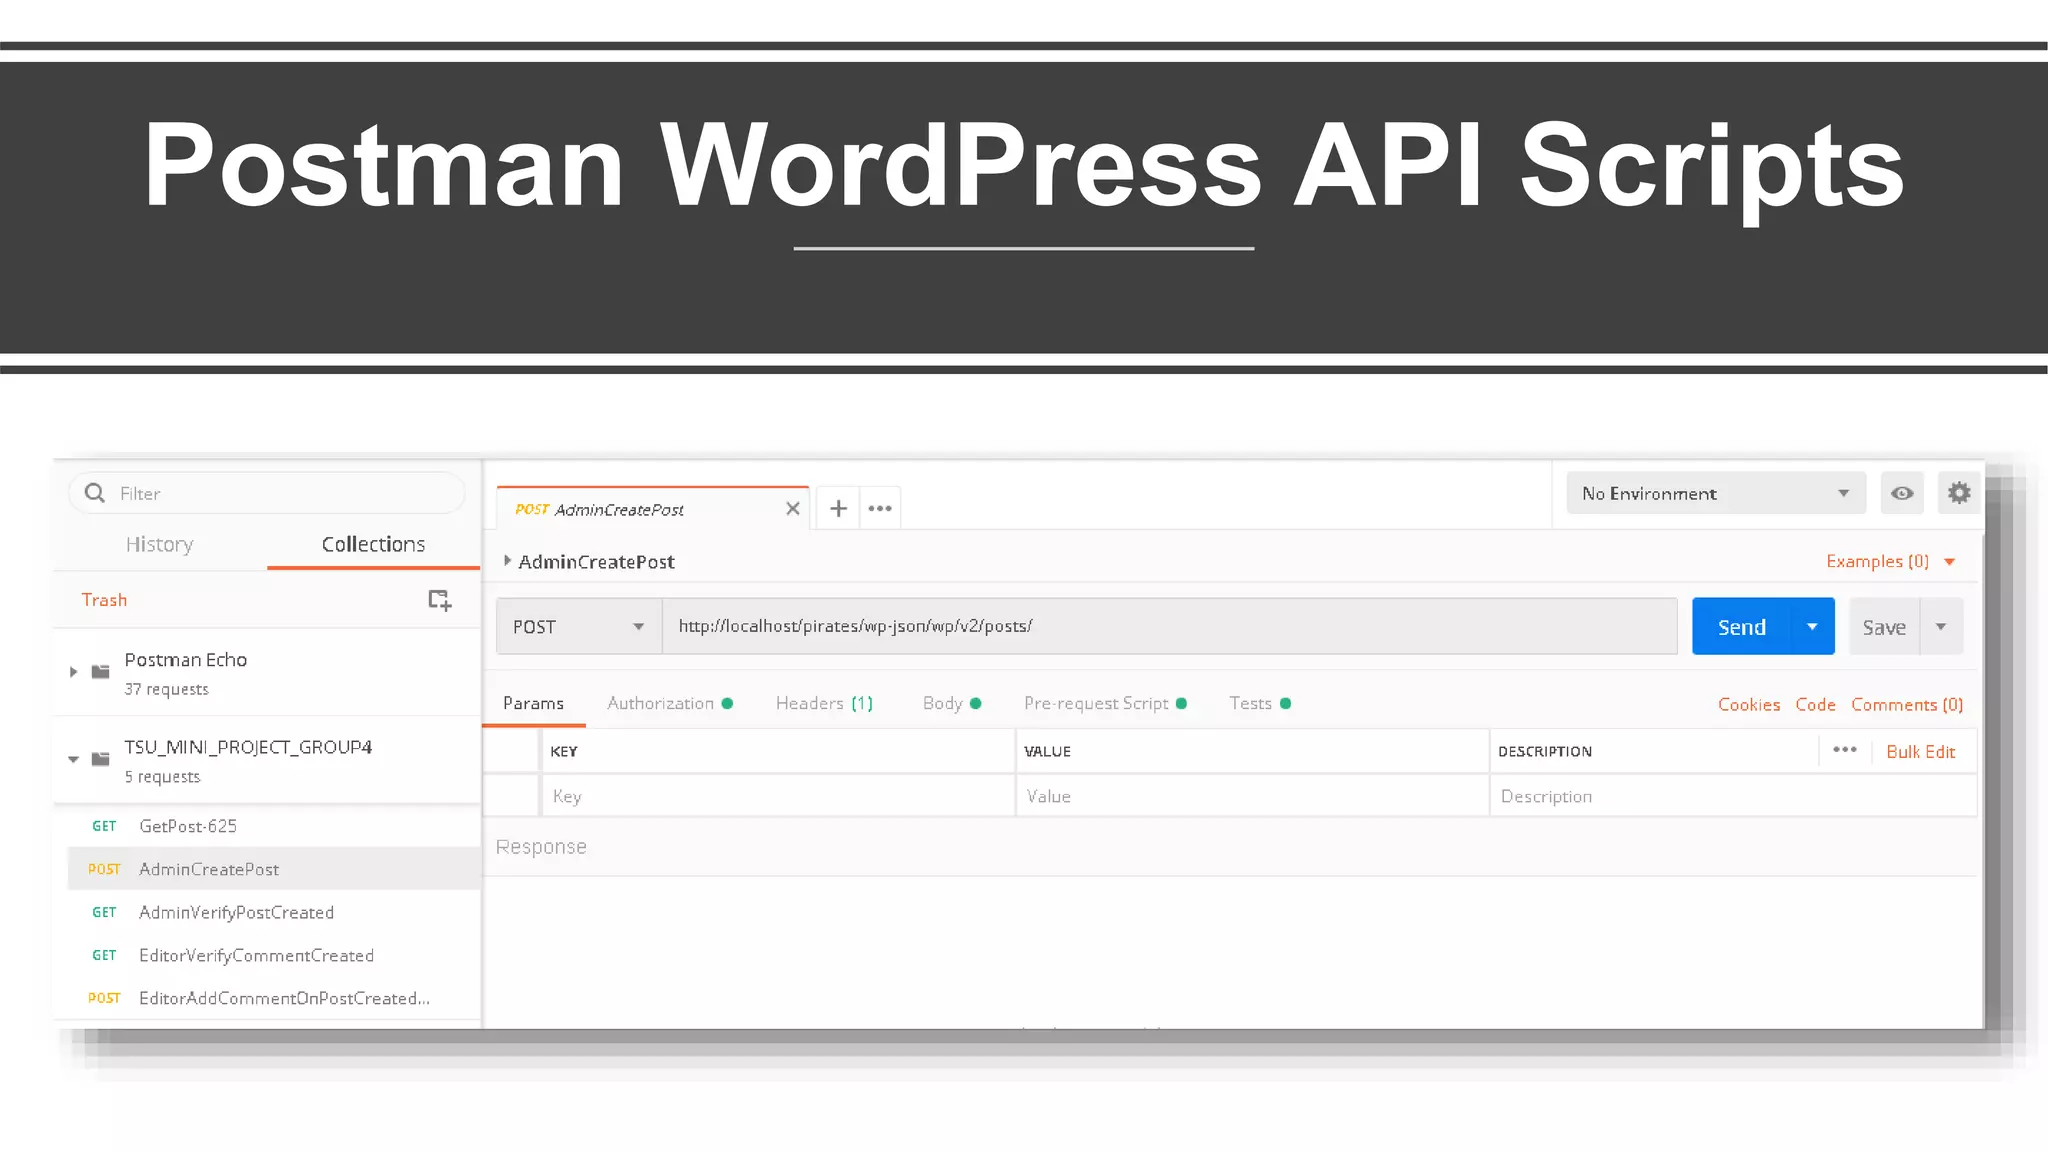Switch to the History tab

point(159,544)
